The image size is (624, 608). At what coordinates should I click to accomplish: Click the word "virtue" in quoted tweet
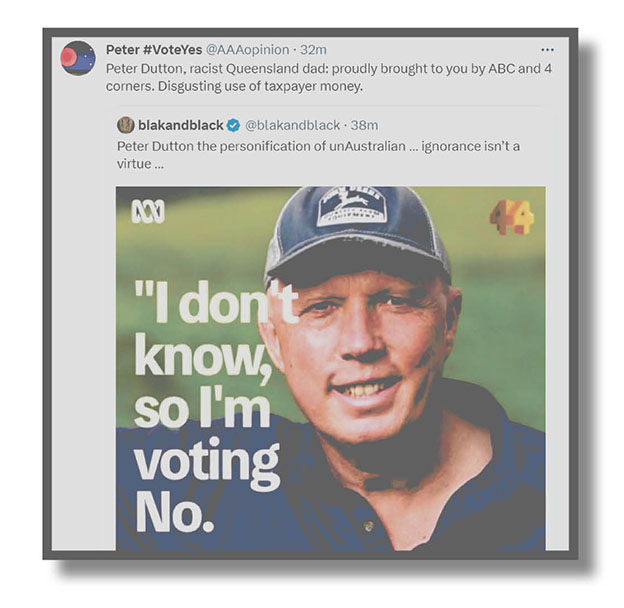tap(135, 162)
